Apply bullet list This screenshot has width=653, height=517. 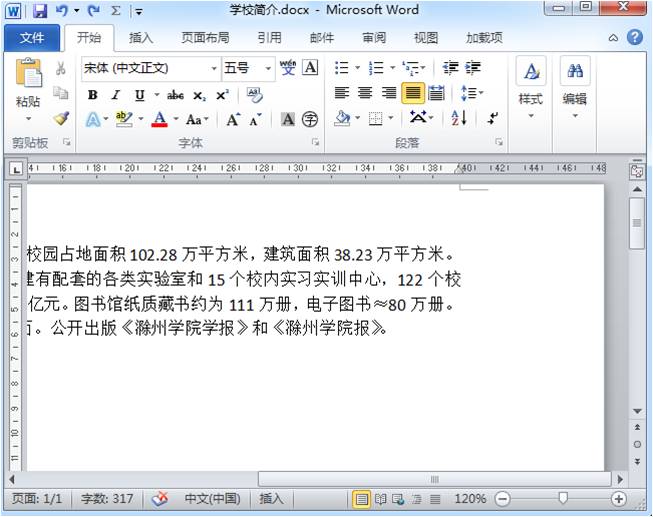click(342, 67)
